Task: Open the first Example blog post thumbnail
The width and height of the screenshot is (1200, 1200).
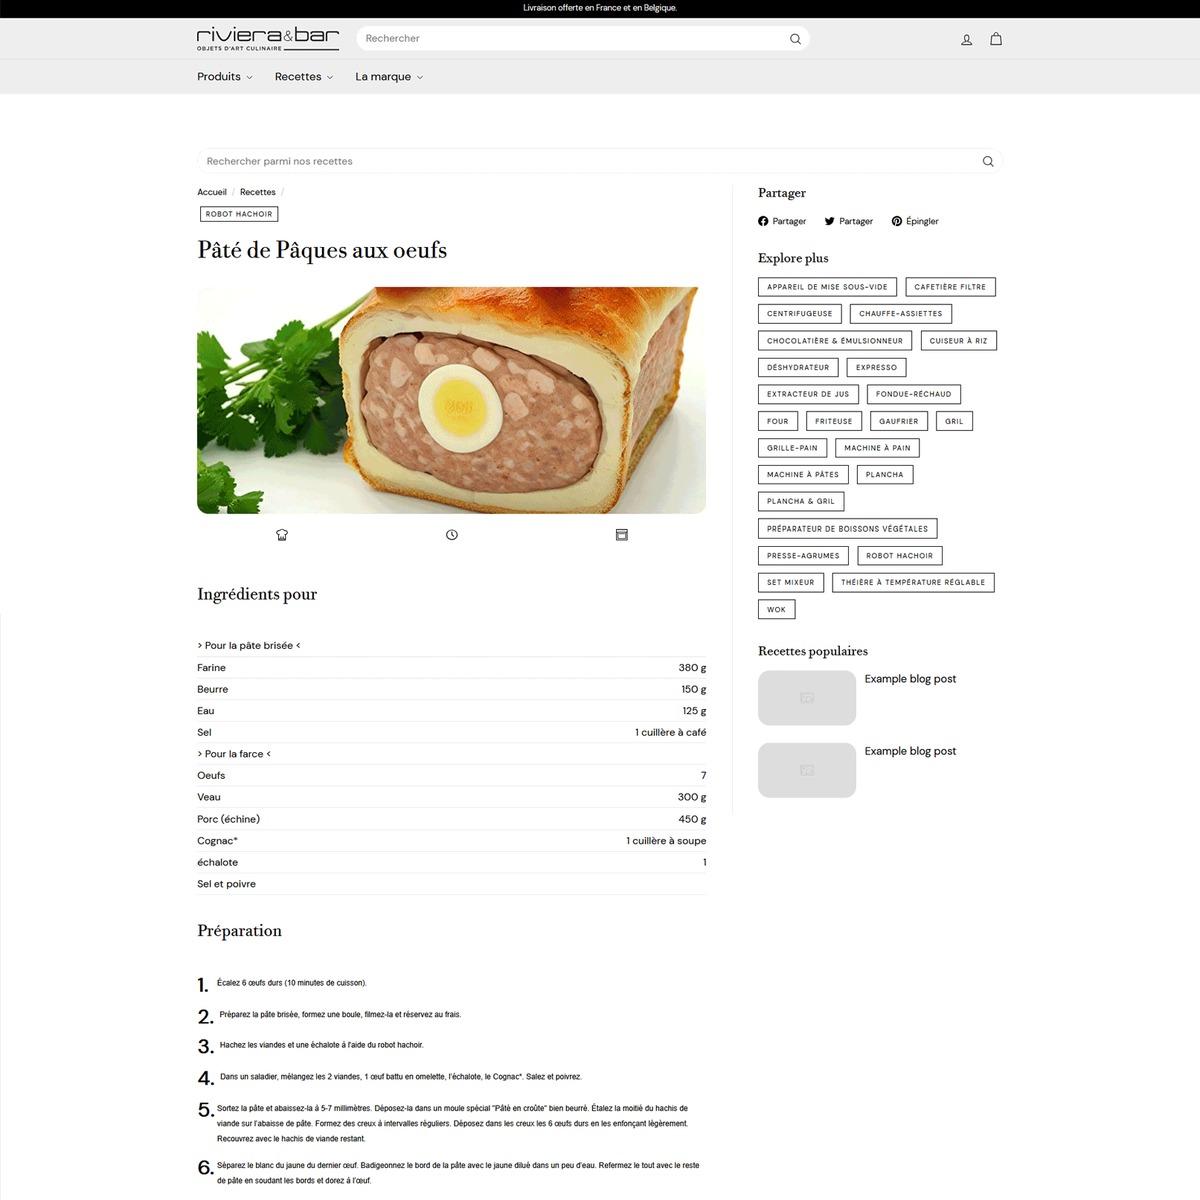Action: coord(807,698)
